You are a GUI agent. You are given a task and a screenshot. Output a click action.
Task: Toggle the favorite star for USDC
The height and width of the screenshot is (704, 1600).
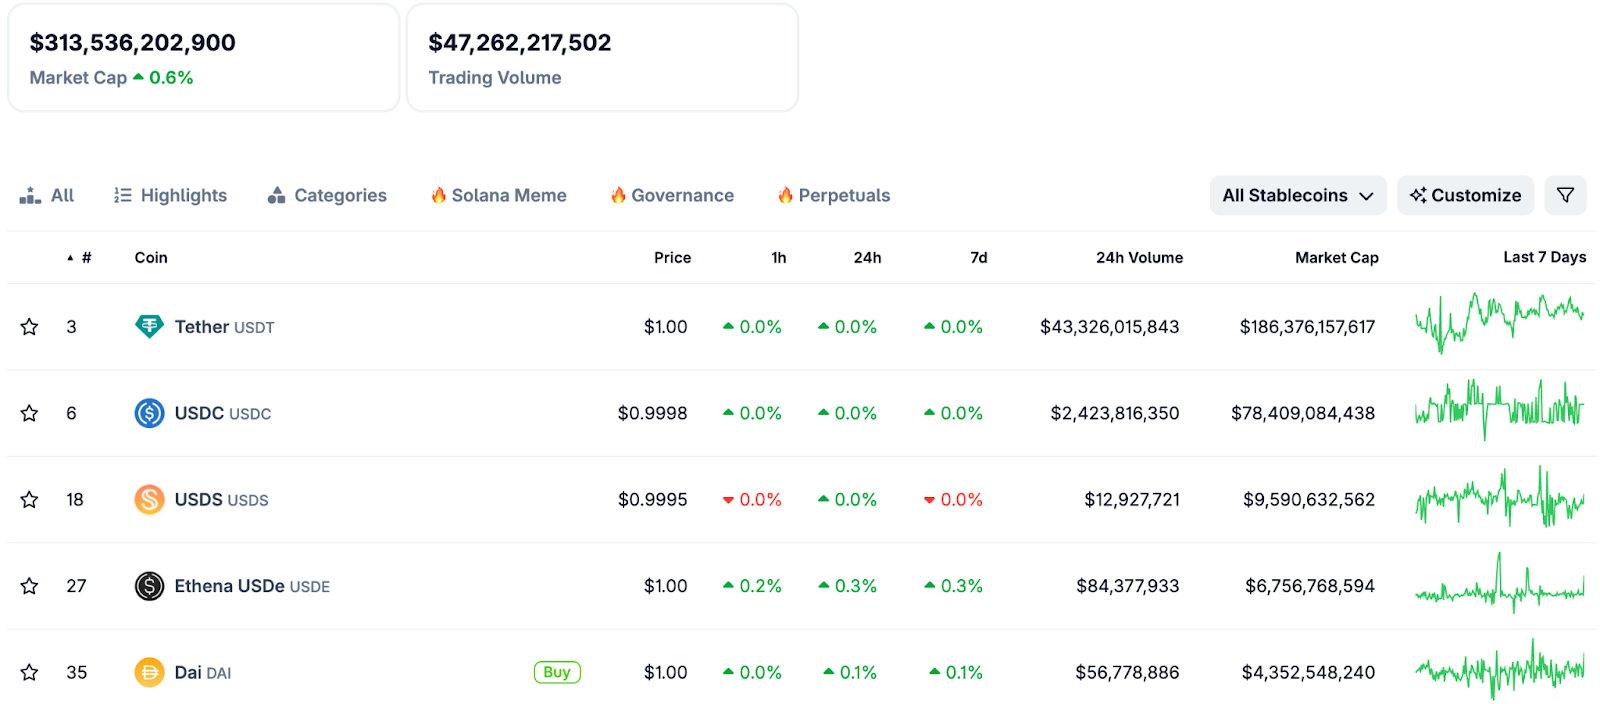30,413
